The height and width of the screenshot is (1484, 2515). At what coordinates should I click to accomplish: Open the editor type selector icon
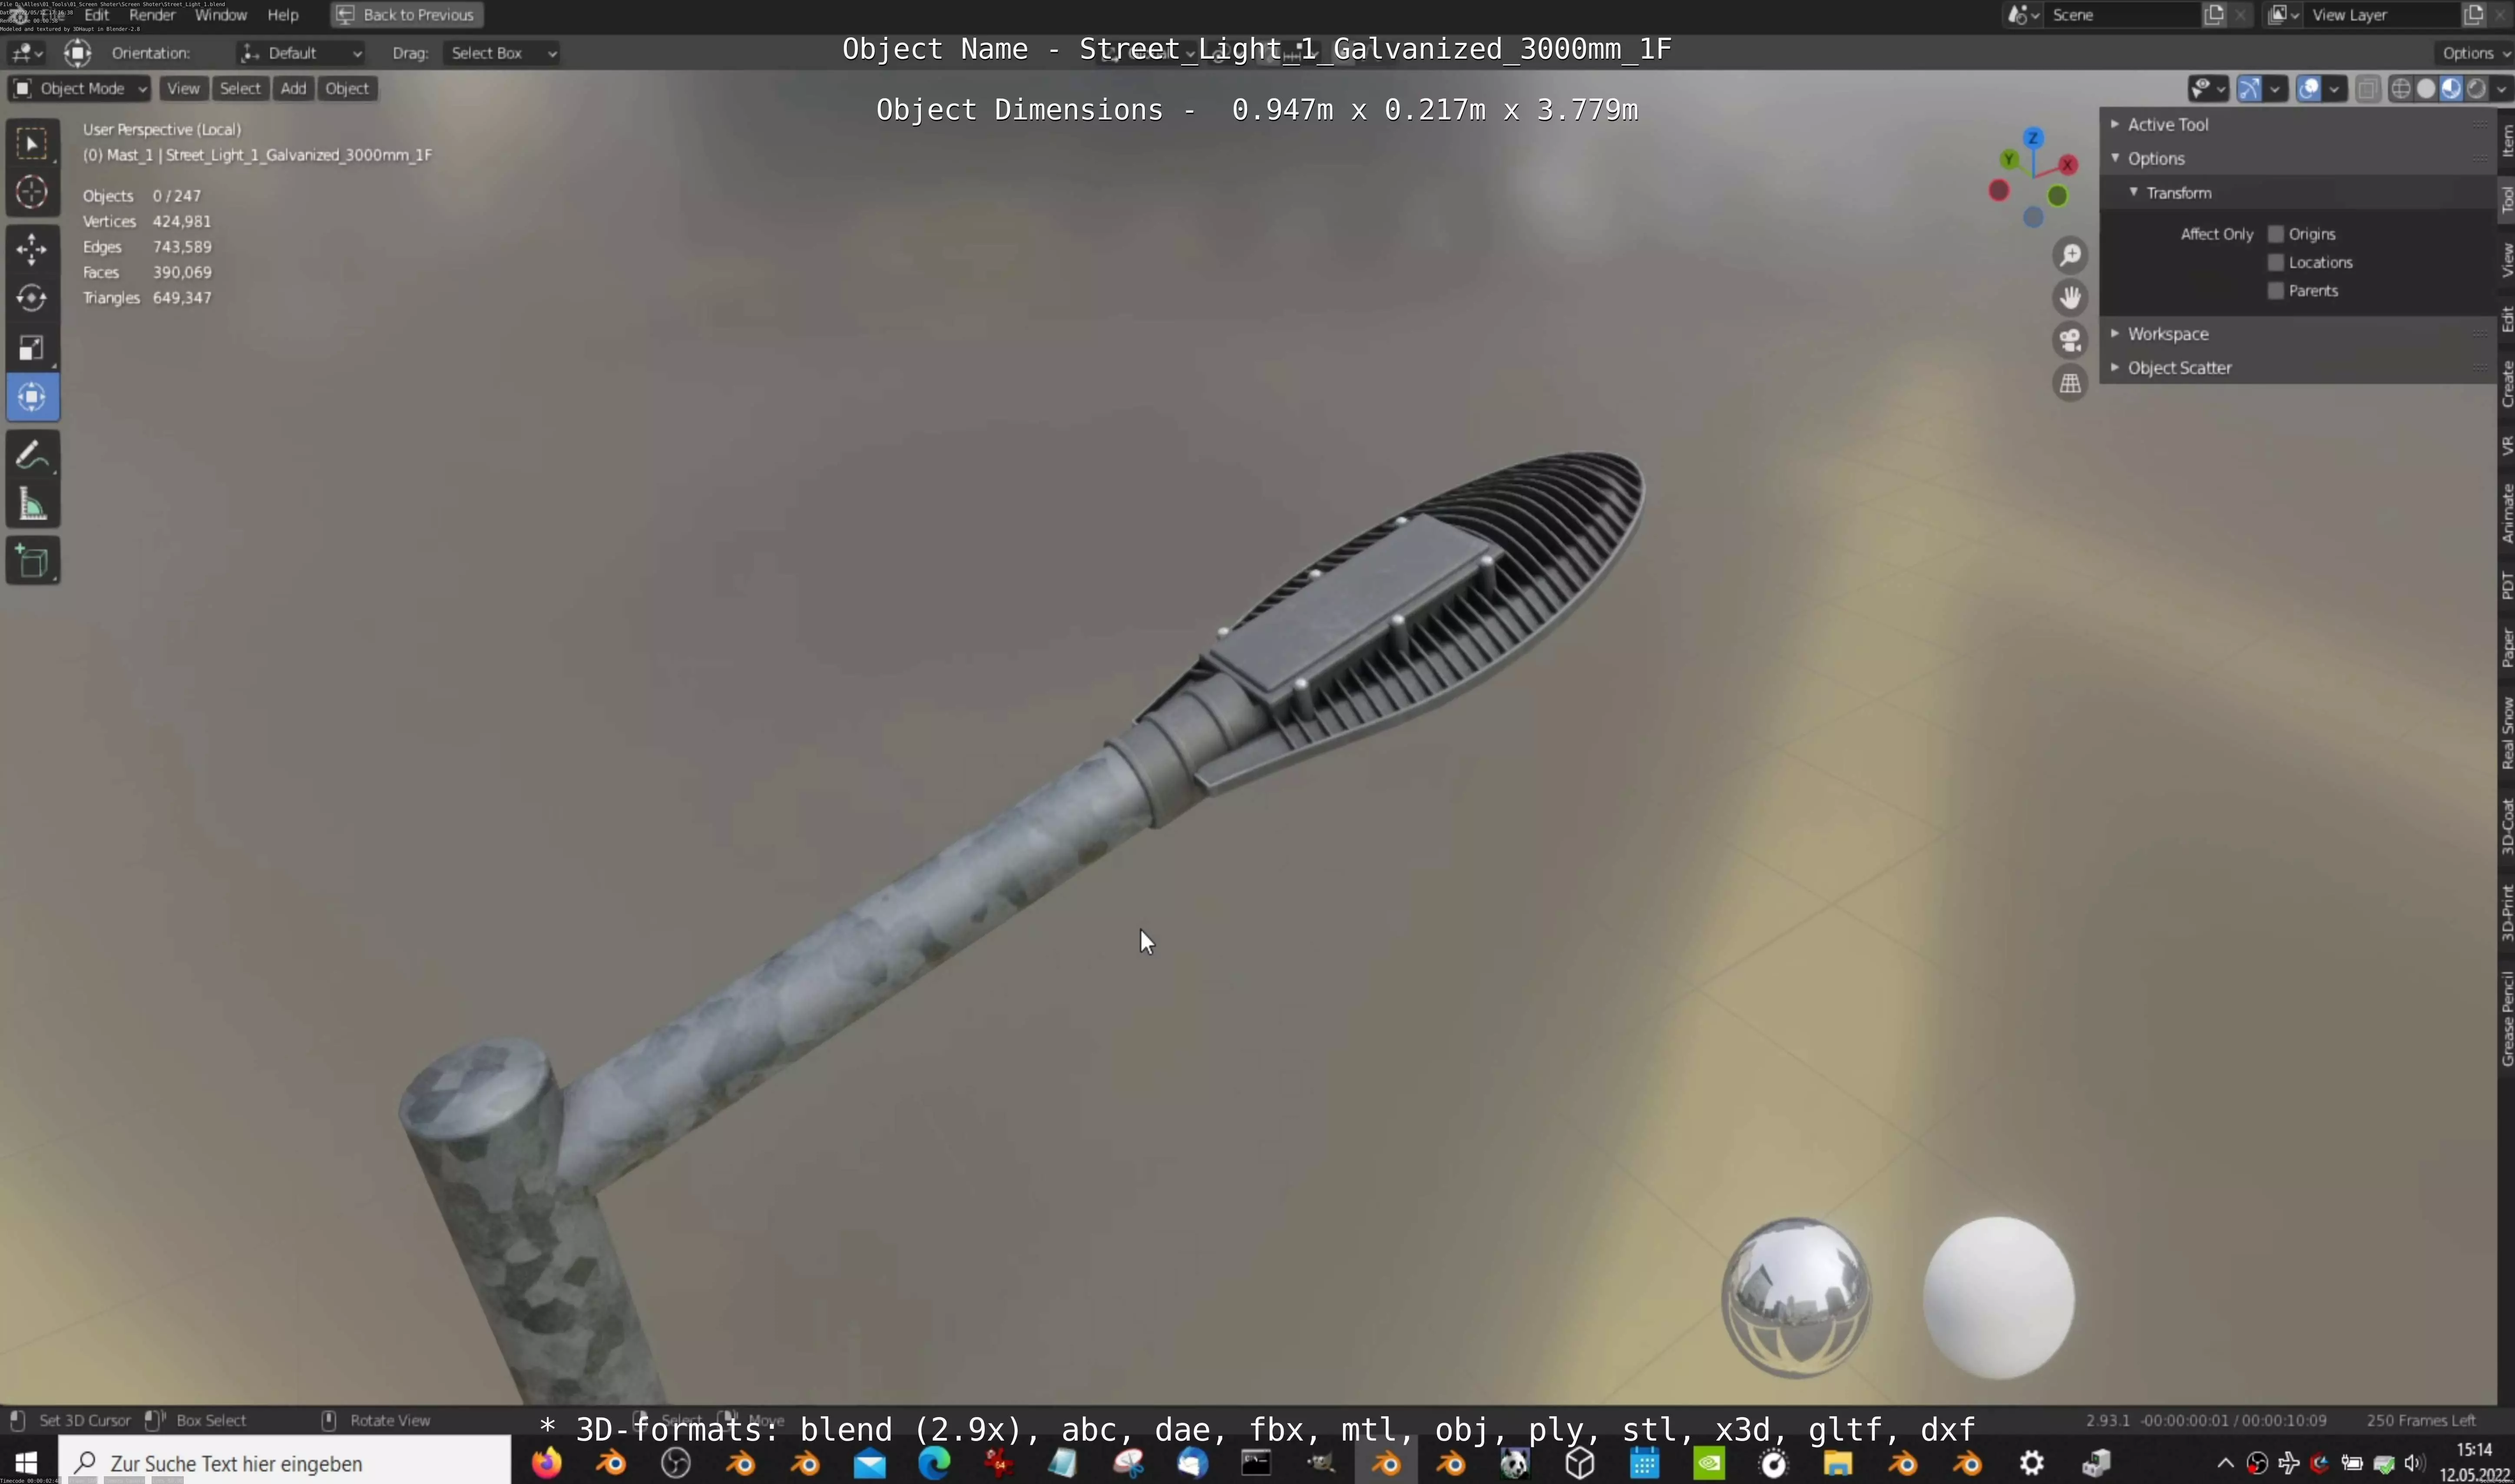[x=26, y=53]
